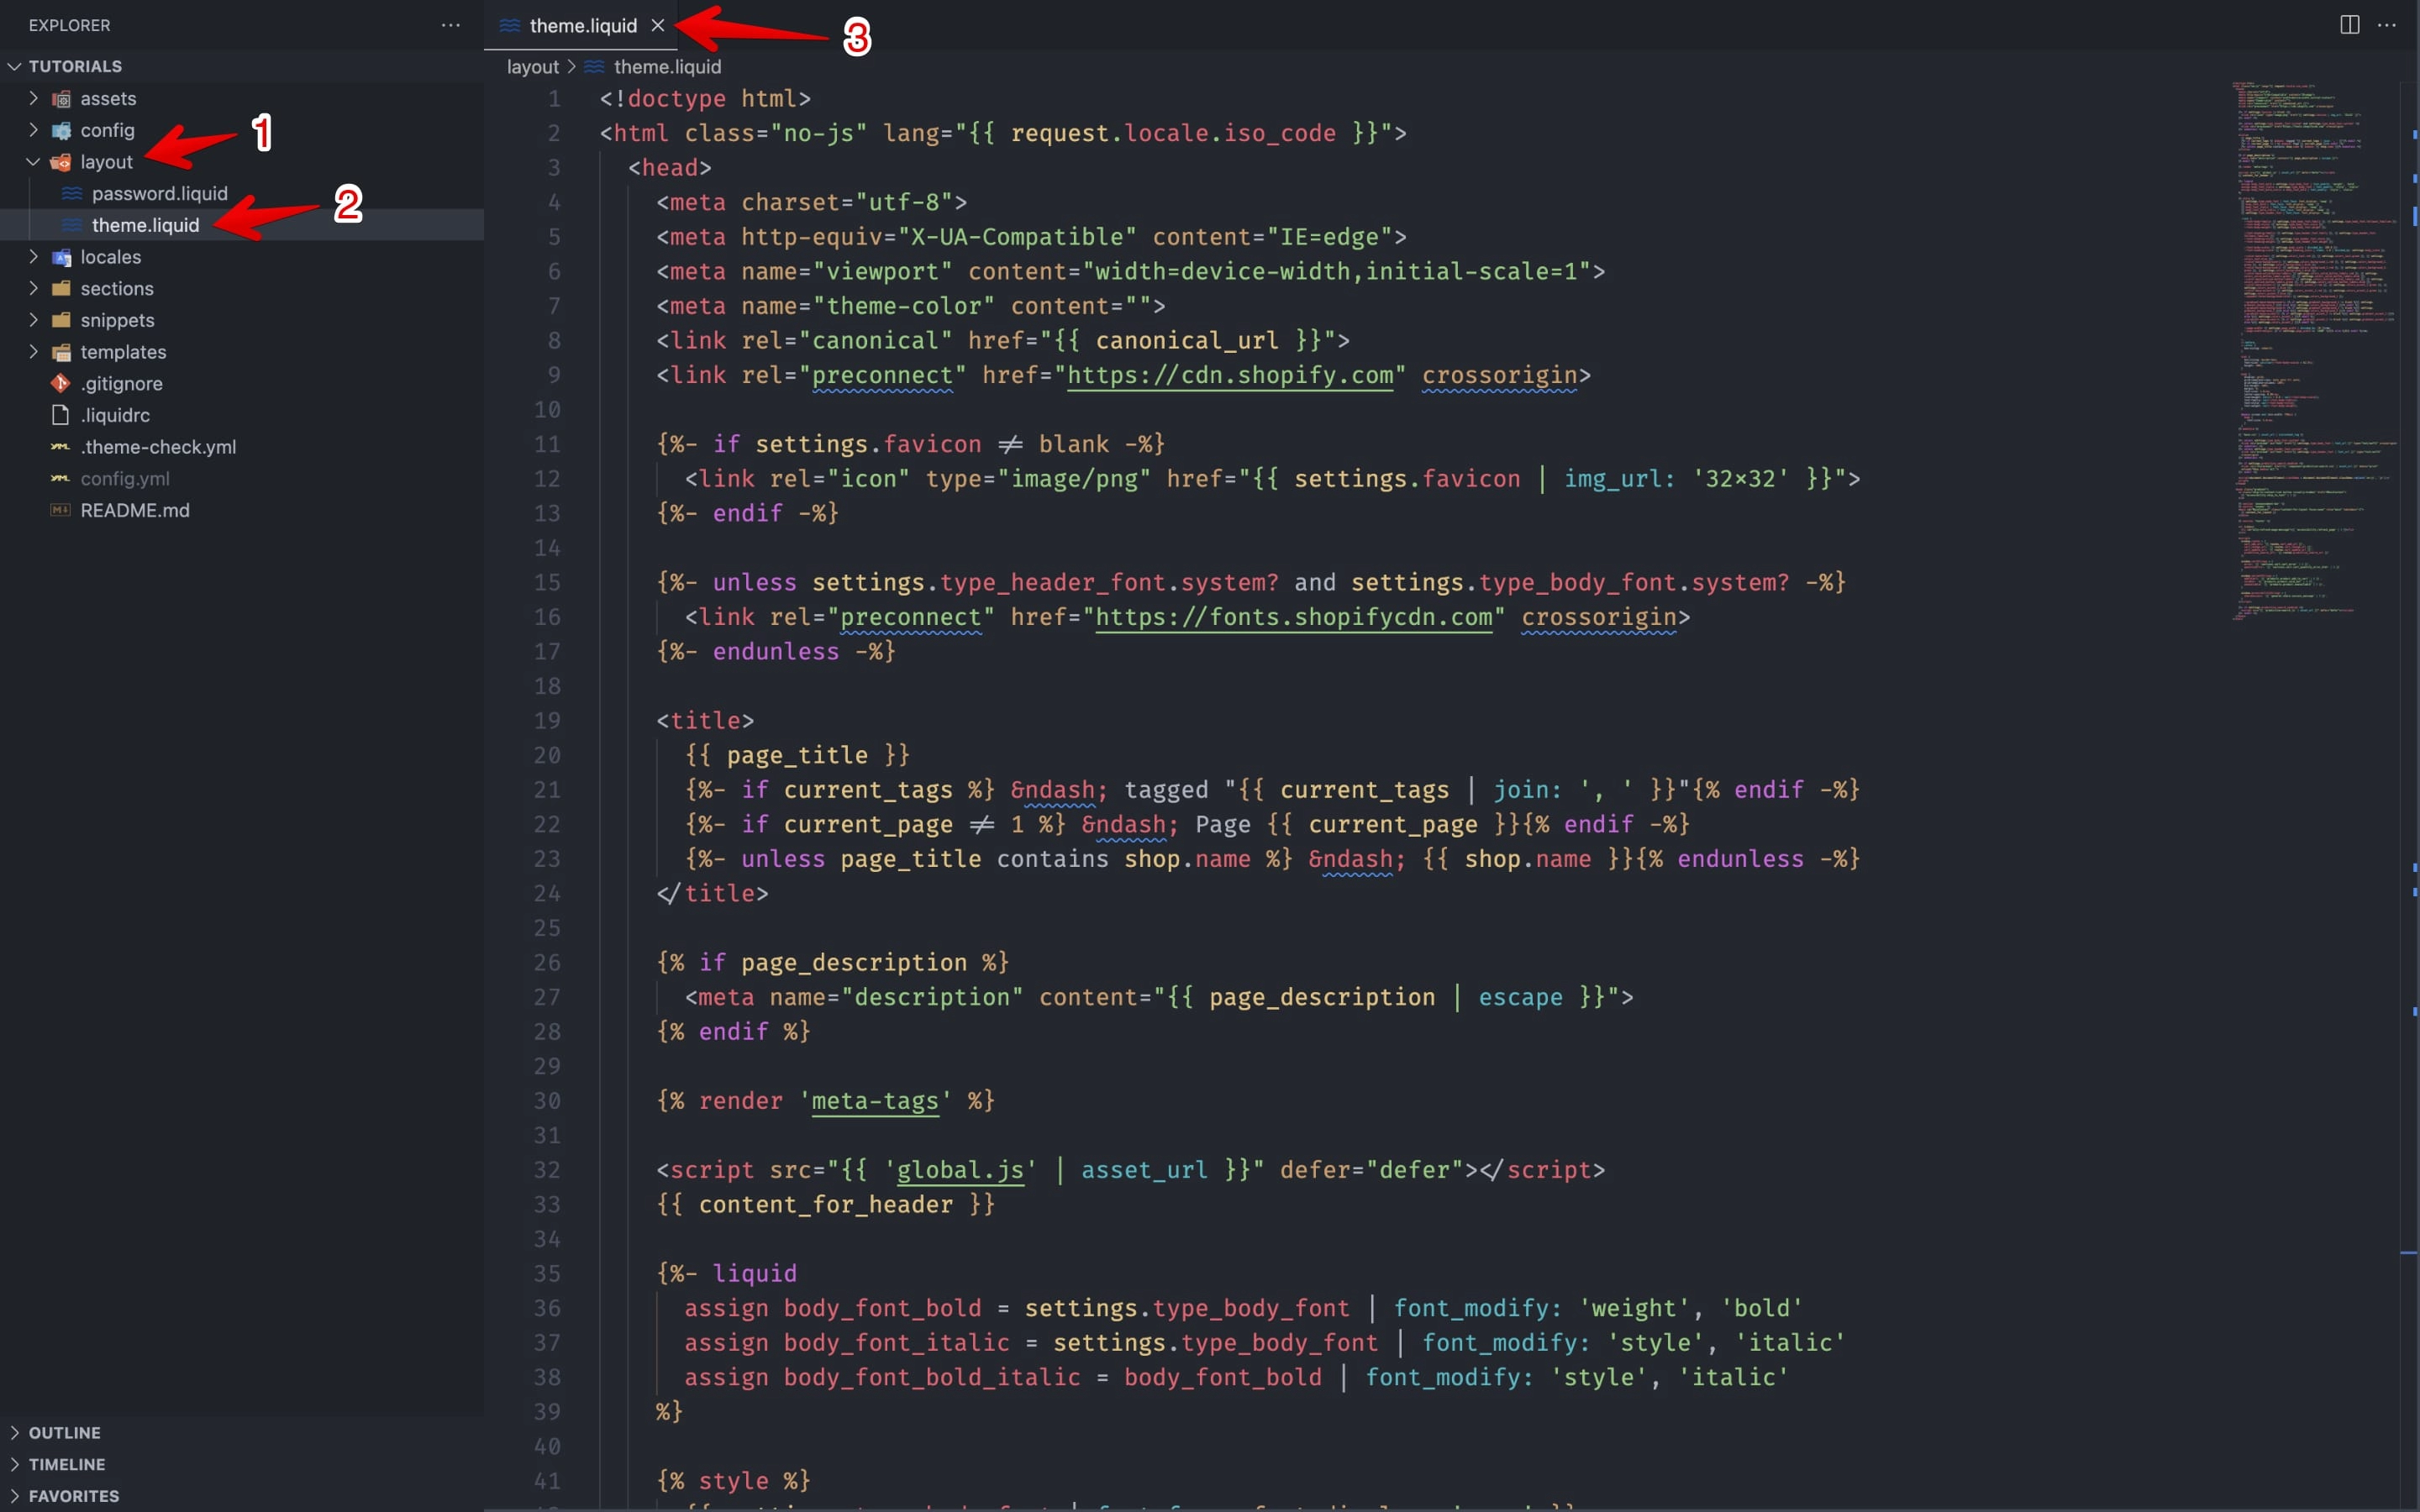
Task: Click the .theme-check.yml file icon
Action: (x=61, y=447)
